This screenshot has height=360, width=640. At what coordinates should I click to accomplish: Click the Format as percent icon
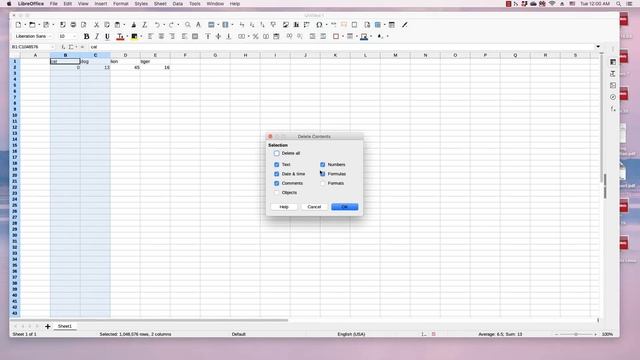pos(256,36)
